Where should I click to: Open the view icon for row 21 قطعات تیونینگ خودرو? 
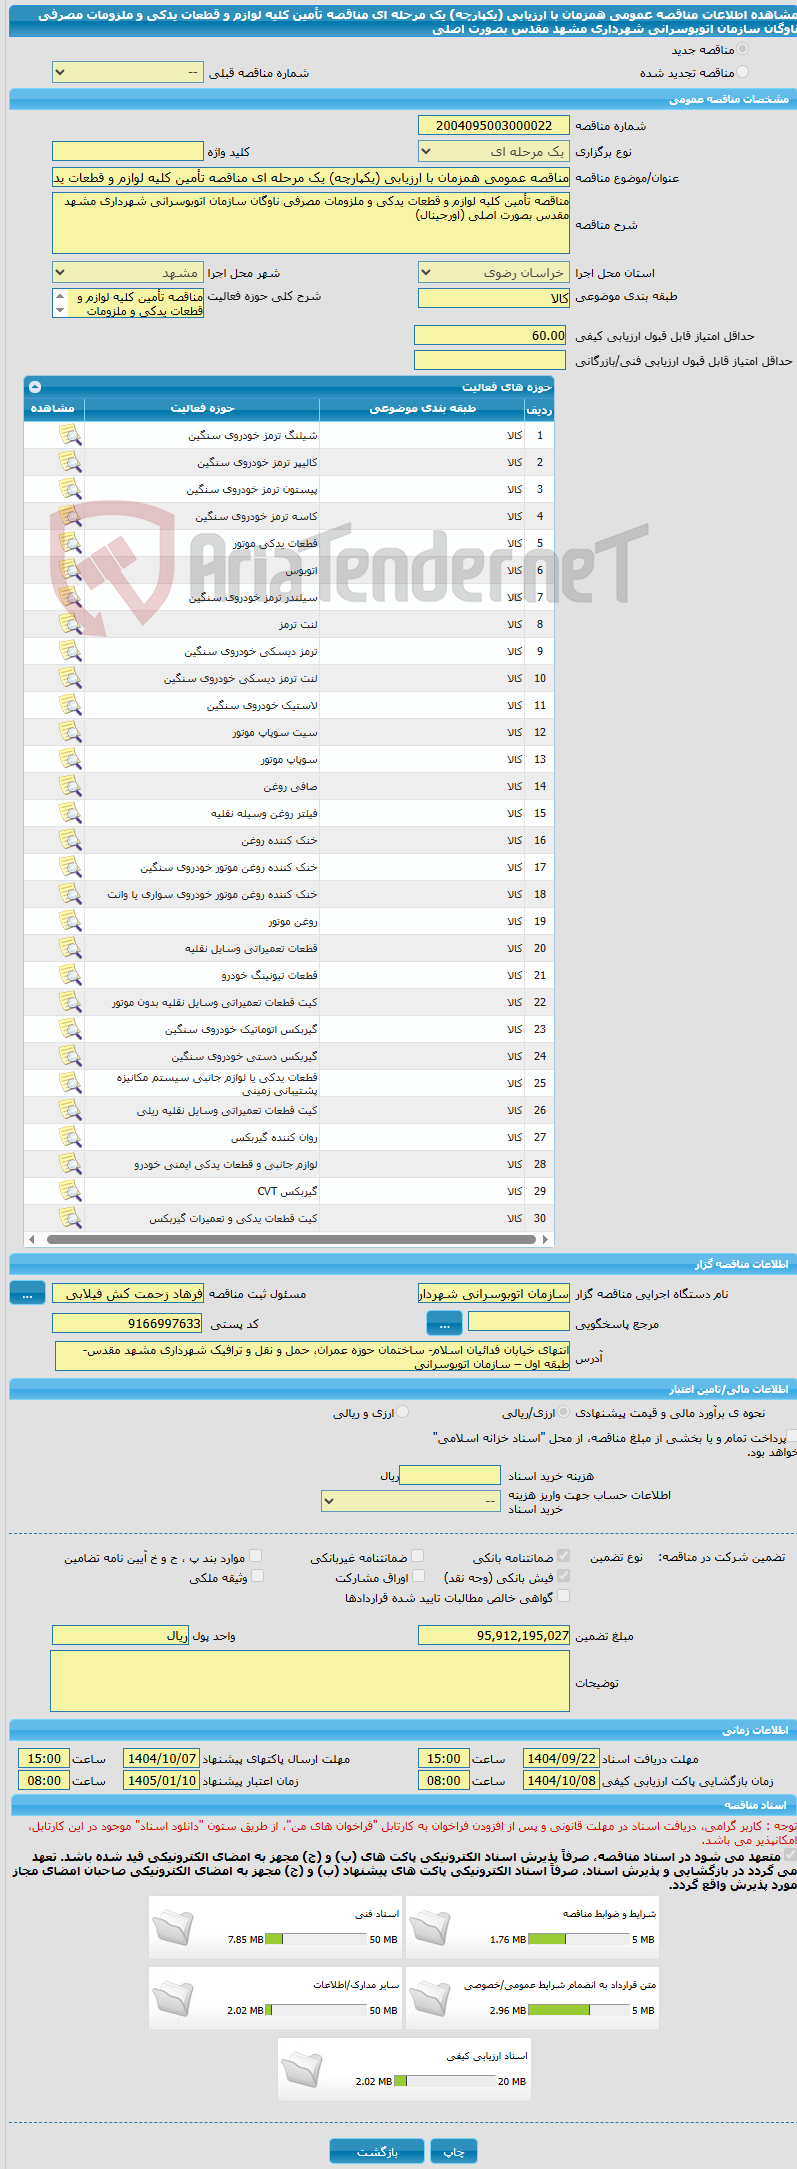[69, 975]
